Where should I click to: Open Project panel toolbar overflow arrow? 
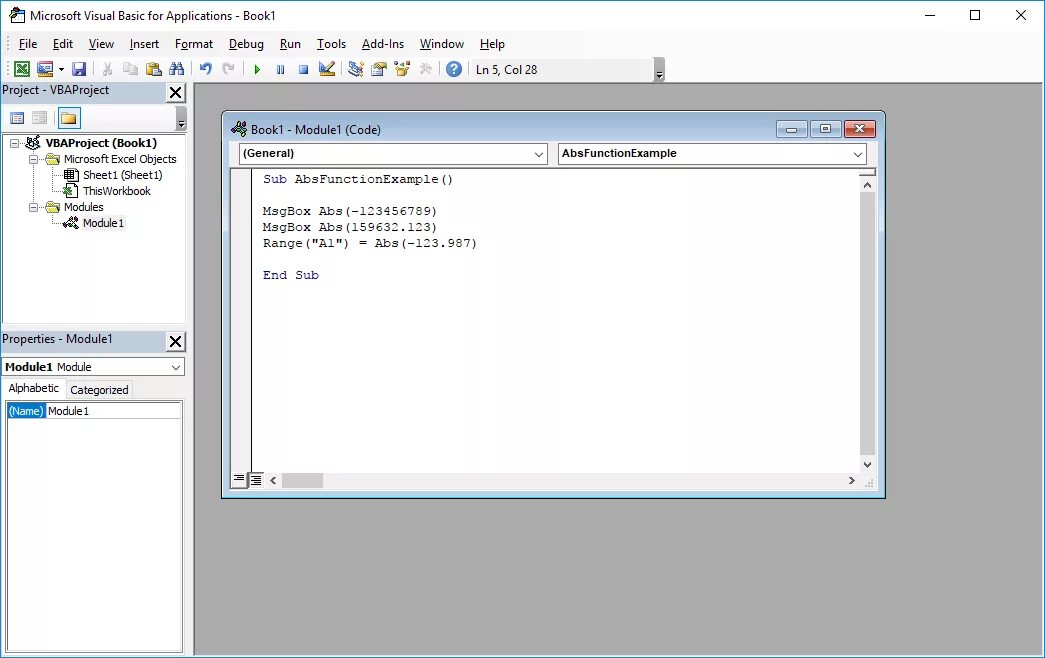[181, 119]
